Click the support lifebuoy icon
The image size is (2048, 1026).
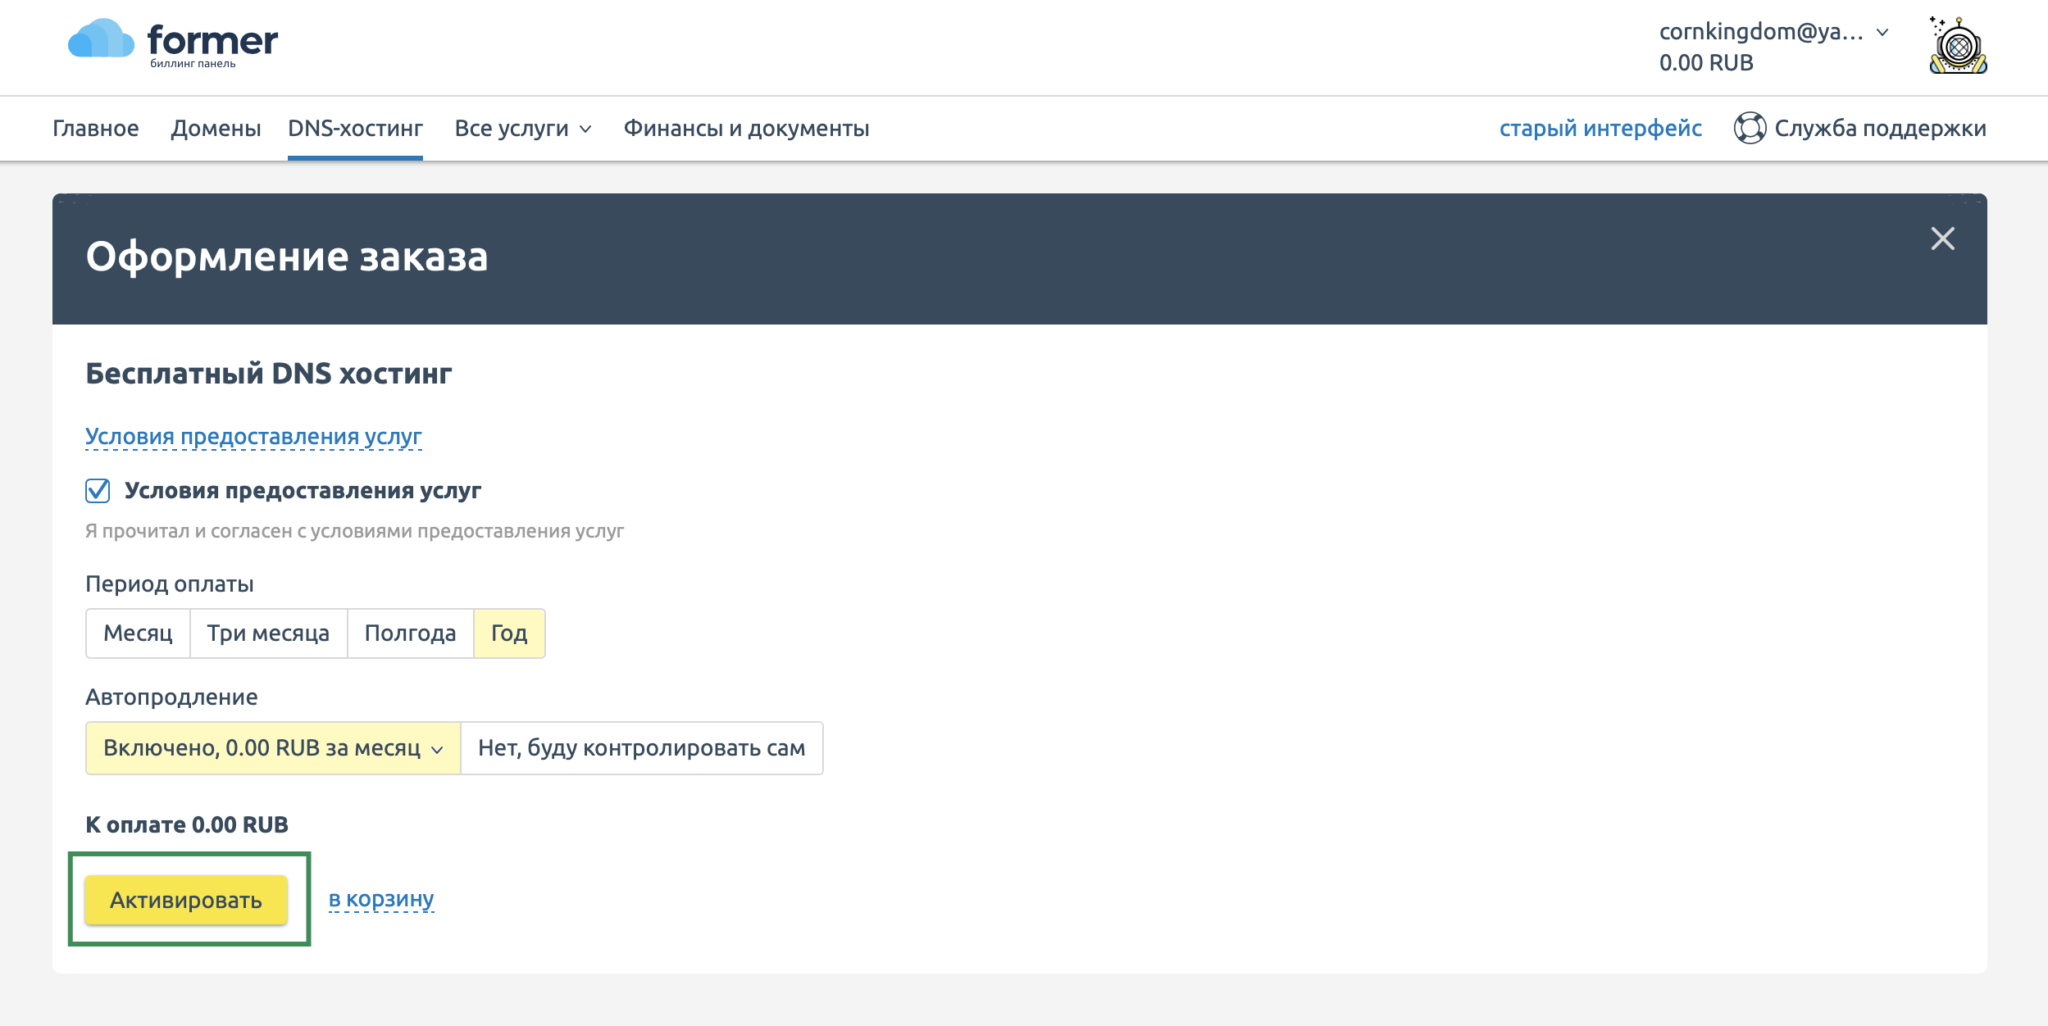(1749, 128)
